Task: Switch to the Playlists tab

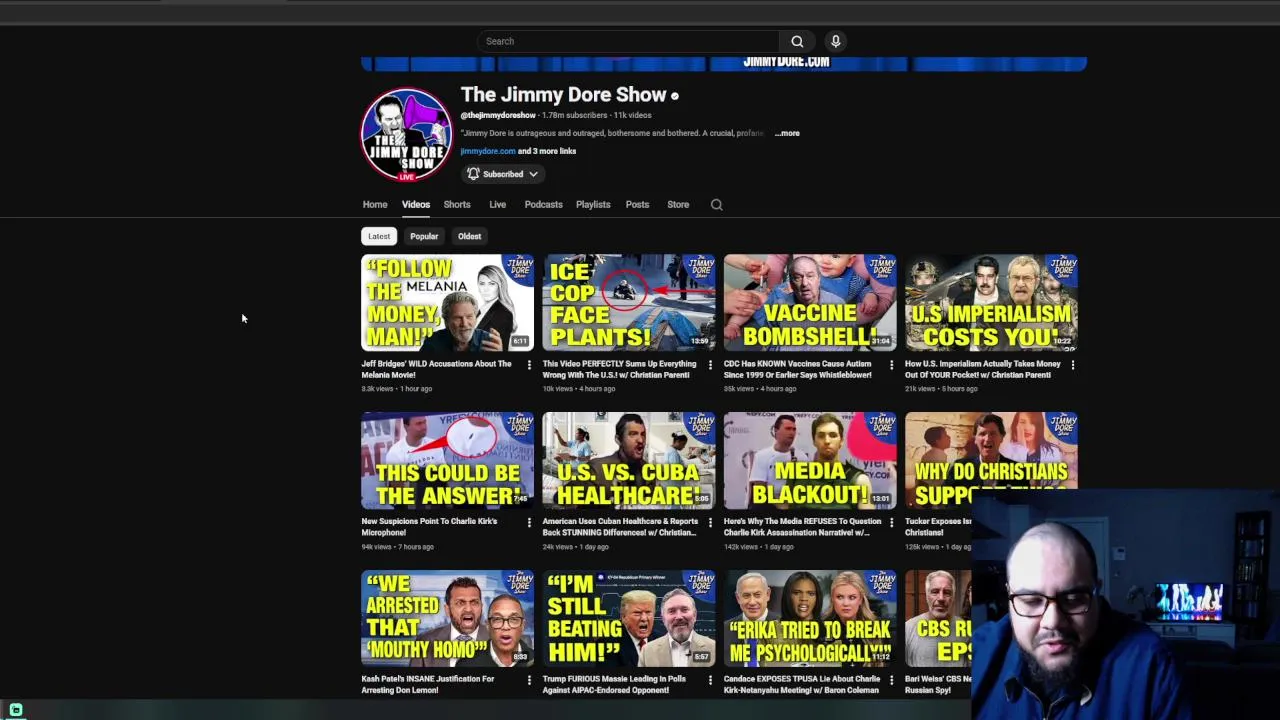Action: tap(593, 205)
